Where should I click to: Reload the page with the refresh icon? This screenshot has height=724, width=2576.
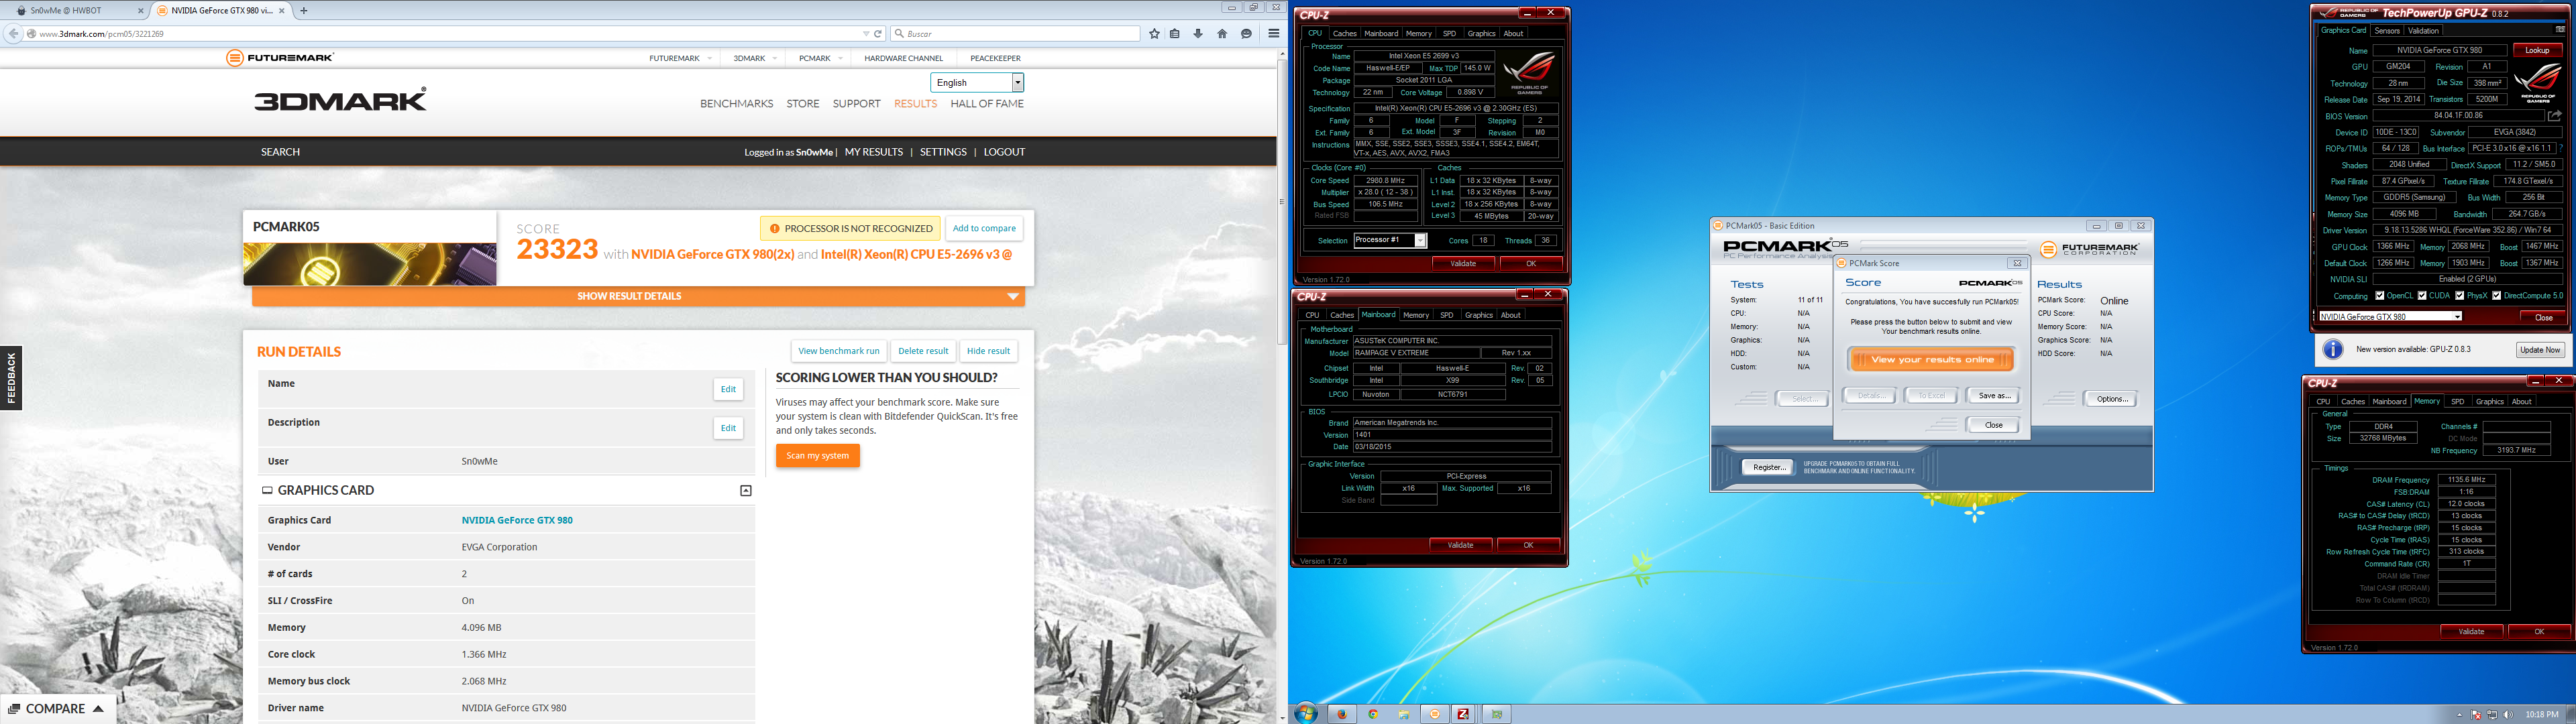(878, 34)
